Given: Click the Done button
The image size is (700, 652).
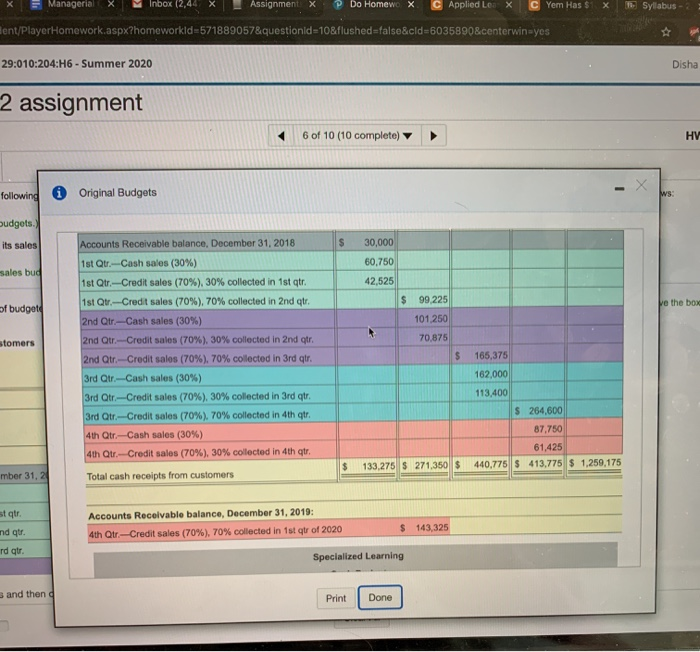Looking at the screenshot, I should click(x=380, y=598).
